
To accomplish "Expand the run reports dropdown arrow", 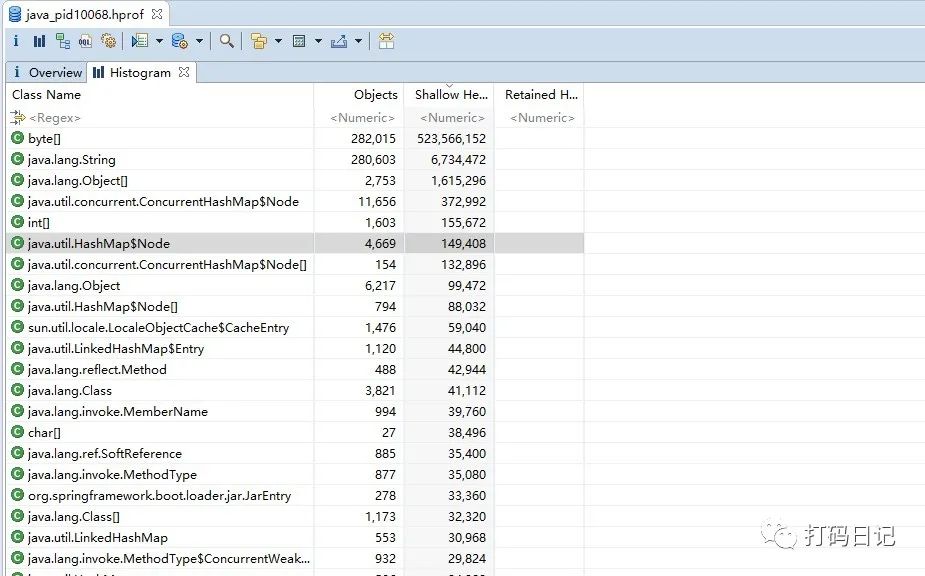I will pyautogui.click(x=159, y=41).
